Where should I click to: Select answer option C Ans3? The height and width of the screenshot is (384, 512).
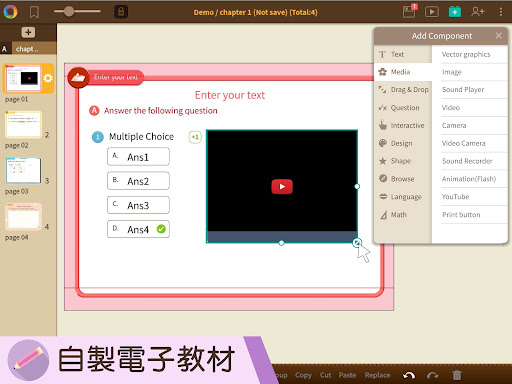click(x=138, y=205)
